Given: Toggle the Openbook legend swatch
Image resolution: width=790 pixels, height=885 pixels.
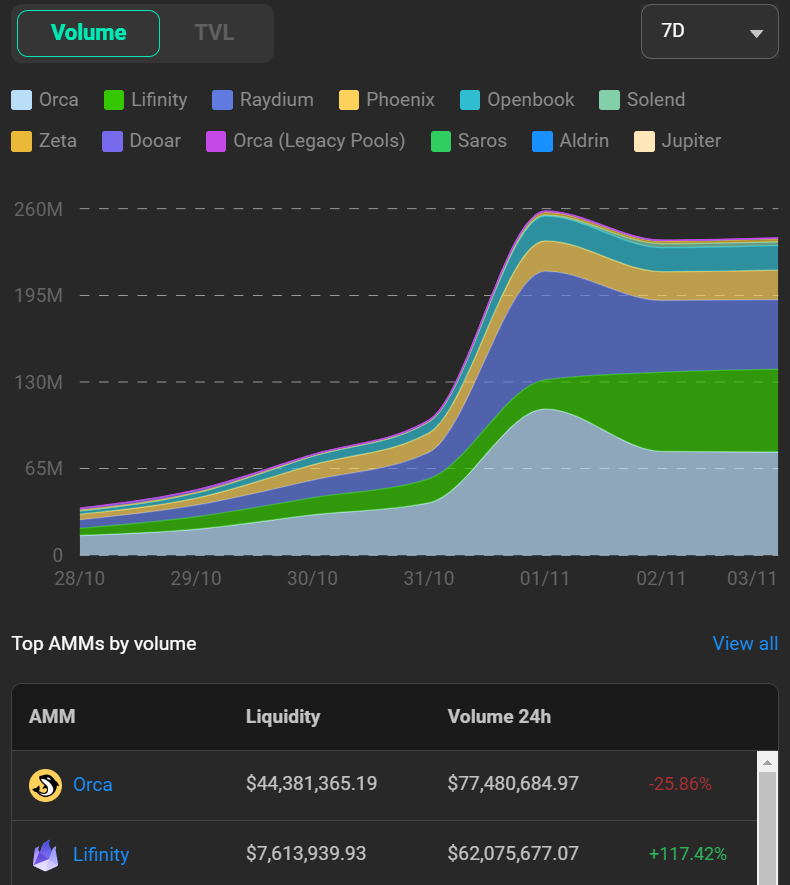Looking at the screenshot, I should pyautogui.click(x=470, y=100).
